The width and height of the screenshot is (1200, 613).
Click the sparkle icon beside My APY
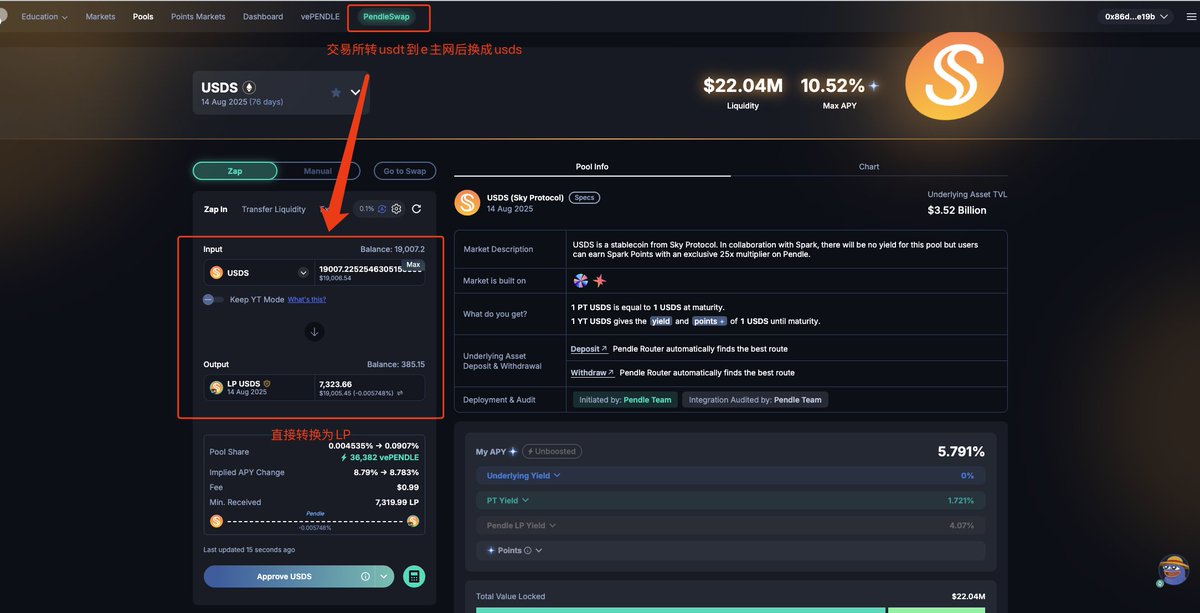click(x=513, y=452)
